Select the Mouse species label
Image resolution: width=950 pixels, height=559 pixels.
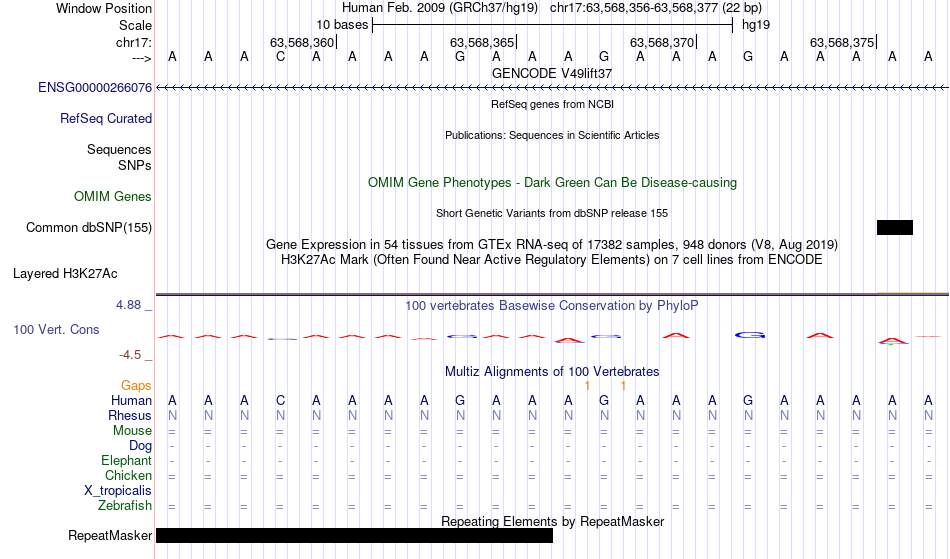[132, 431]
